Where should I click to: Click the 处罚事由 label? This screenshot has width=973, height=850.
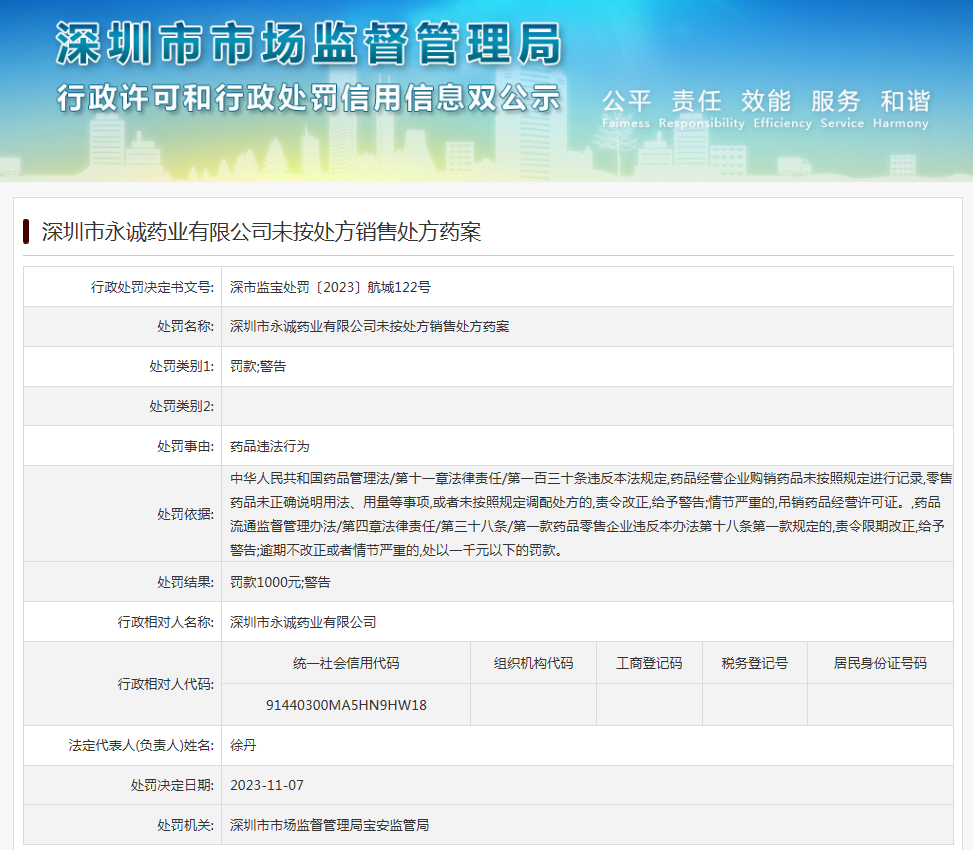coord(185,446)
